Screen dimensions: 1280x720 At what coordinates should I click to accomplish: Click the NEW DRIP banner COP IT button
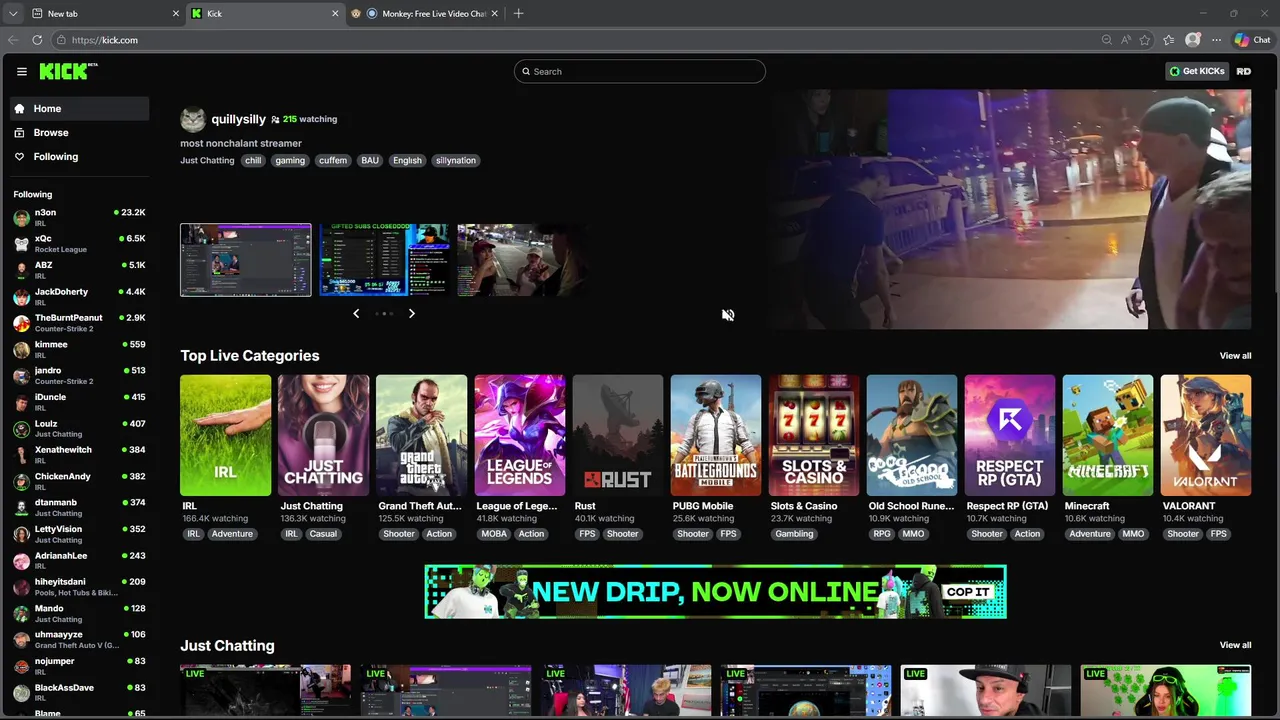[968, 592]
